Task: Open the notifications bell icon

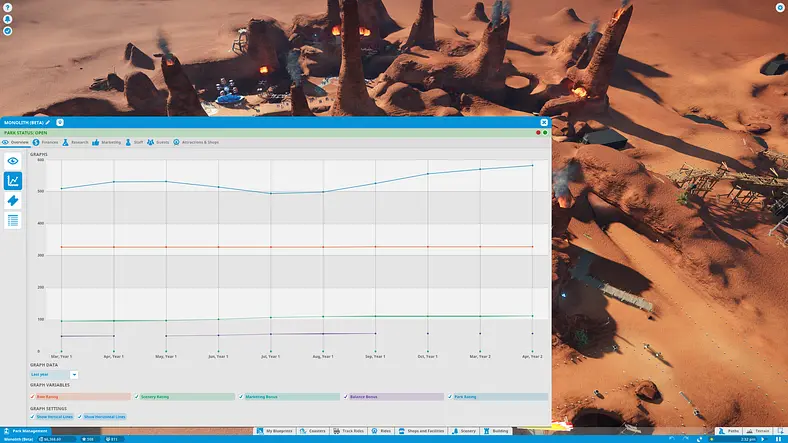Action: (8, 19)
